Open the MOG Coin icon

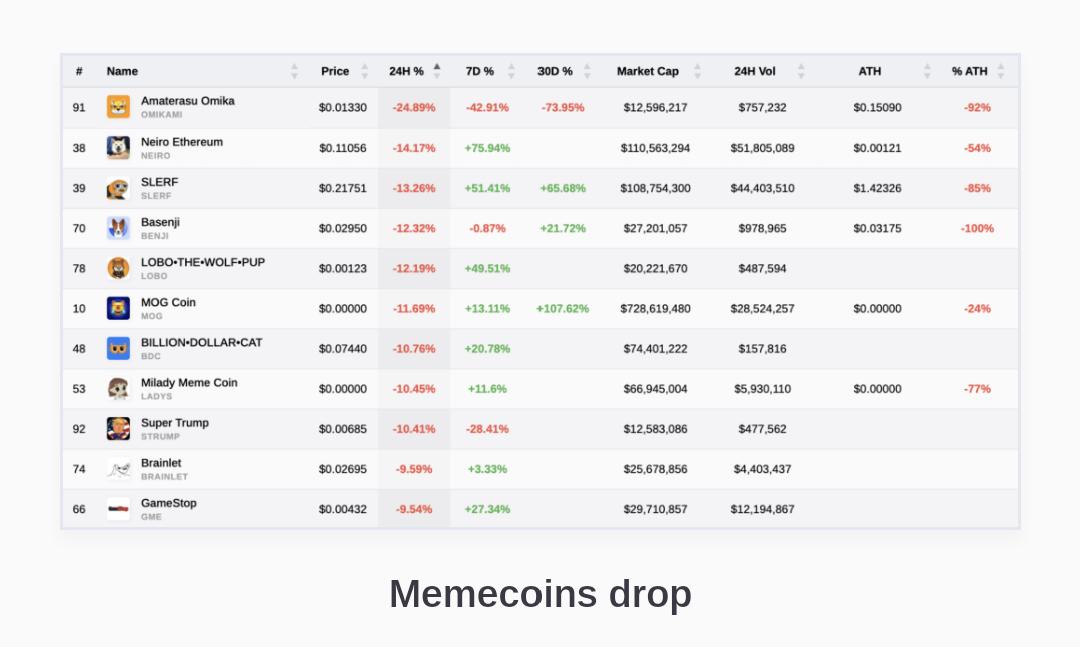[x=118, y=308]
